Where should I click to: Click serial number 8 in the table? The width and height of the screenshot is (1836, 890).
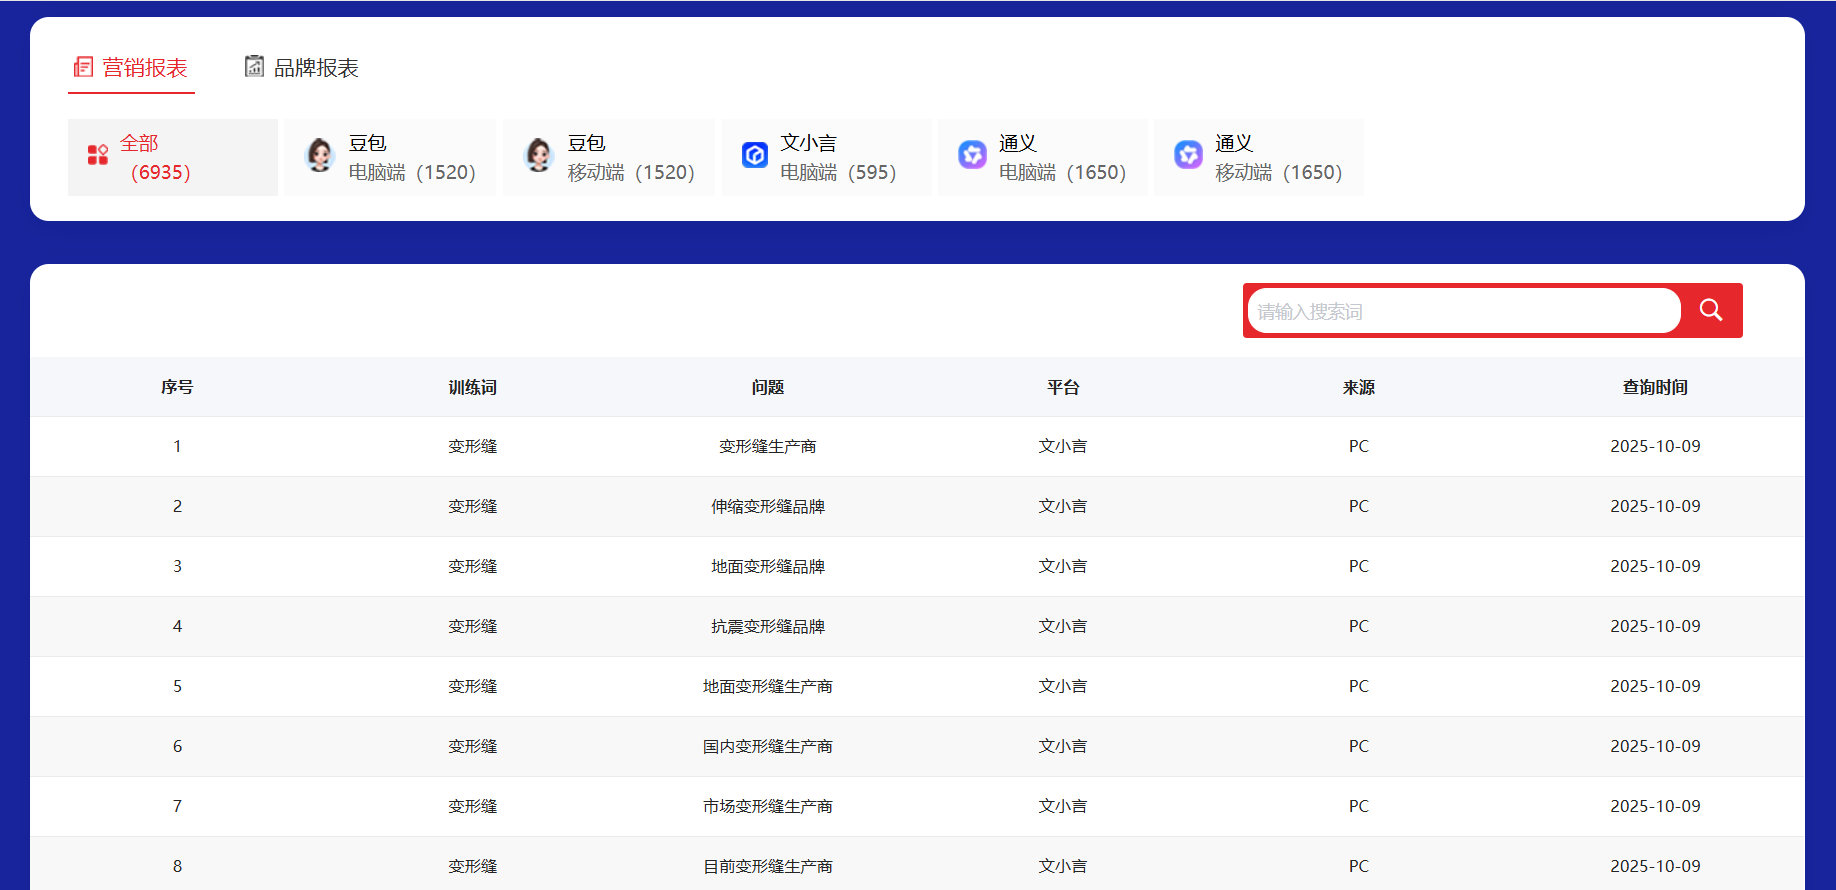[177, 866]
